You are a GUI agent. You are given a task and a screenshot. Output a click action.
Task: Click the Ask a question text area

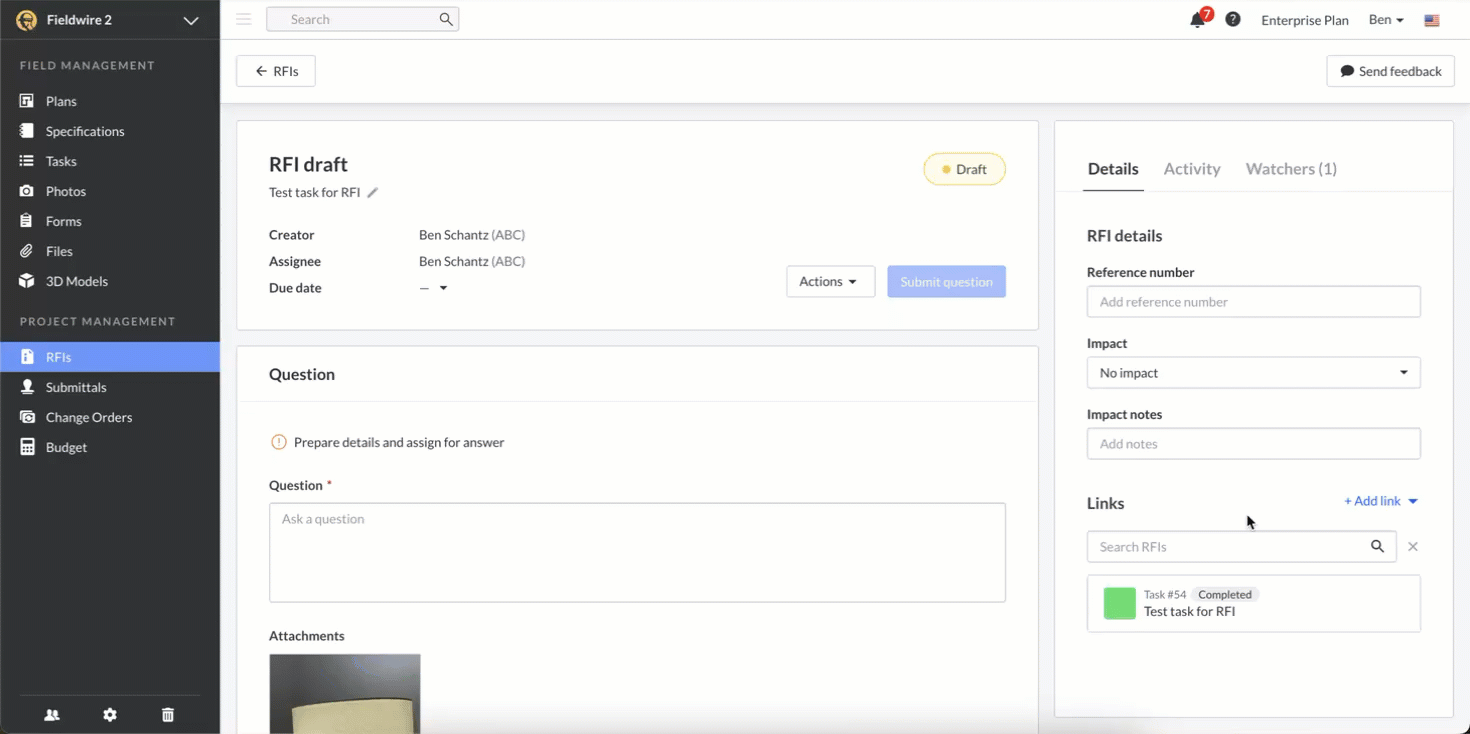[637, 552]
